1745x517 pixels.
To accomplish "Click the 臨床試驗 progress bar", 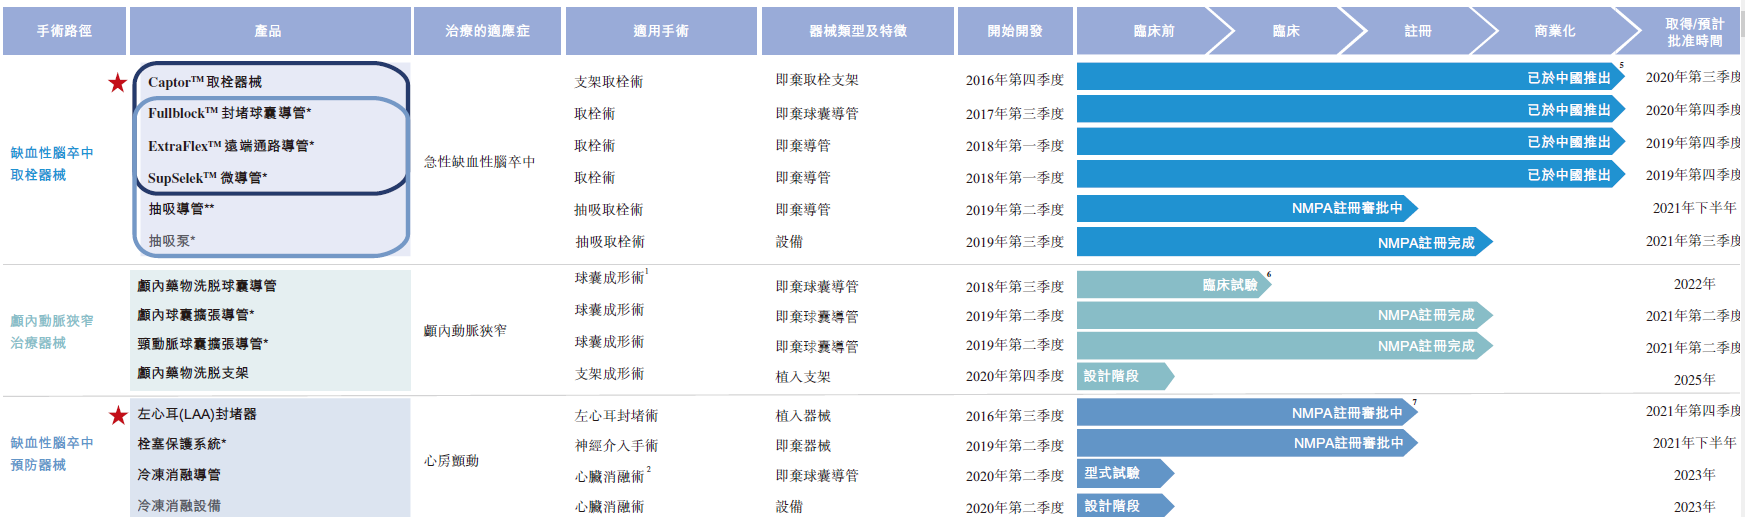I will click(1174, 285).
